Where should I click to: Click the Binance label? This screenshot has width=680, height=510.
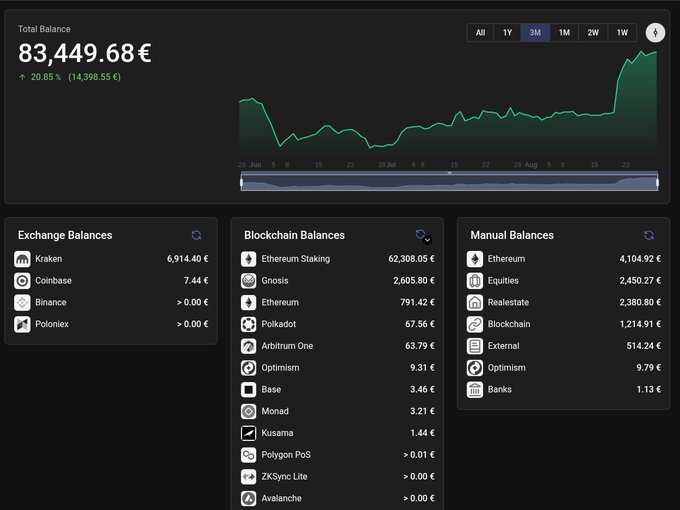click(x=51, y=302)
